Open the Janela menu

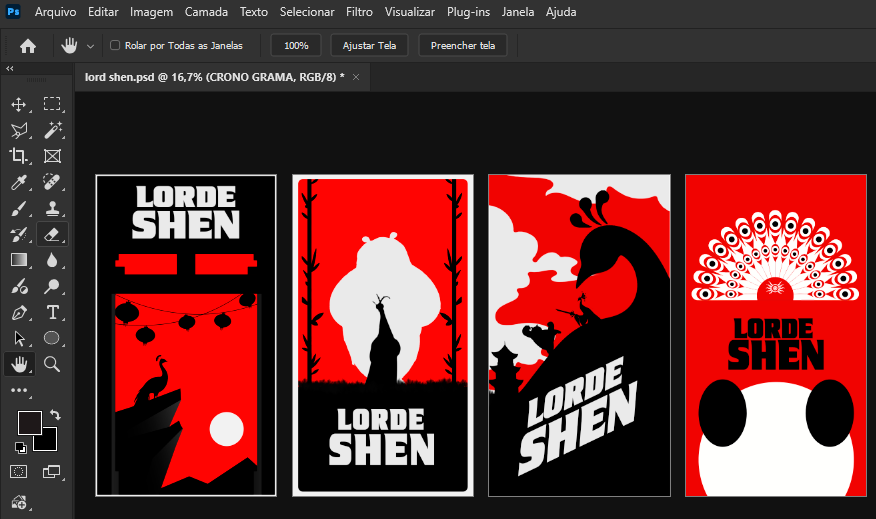(518, 12)
